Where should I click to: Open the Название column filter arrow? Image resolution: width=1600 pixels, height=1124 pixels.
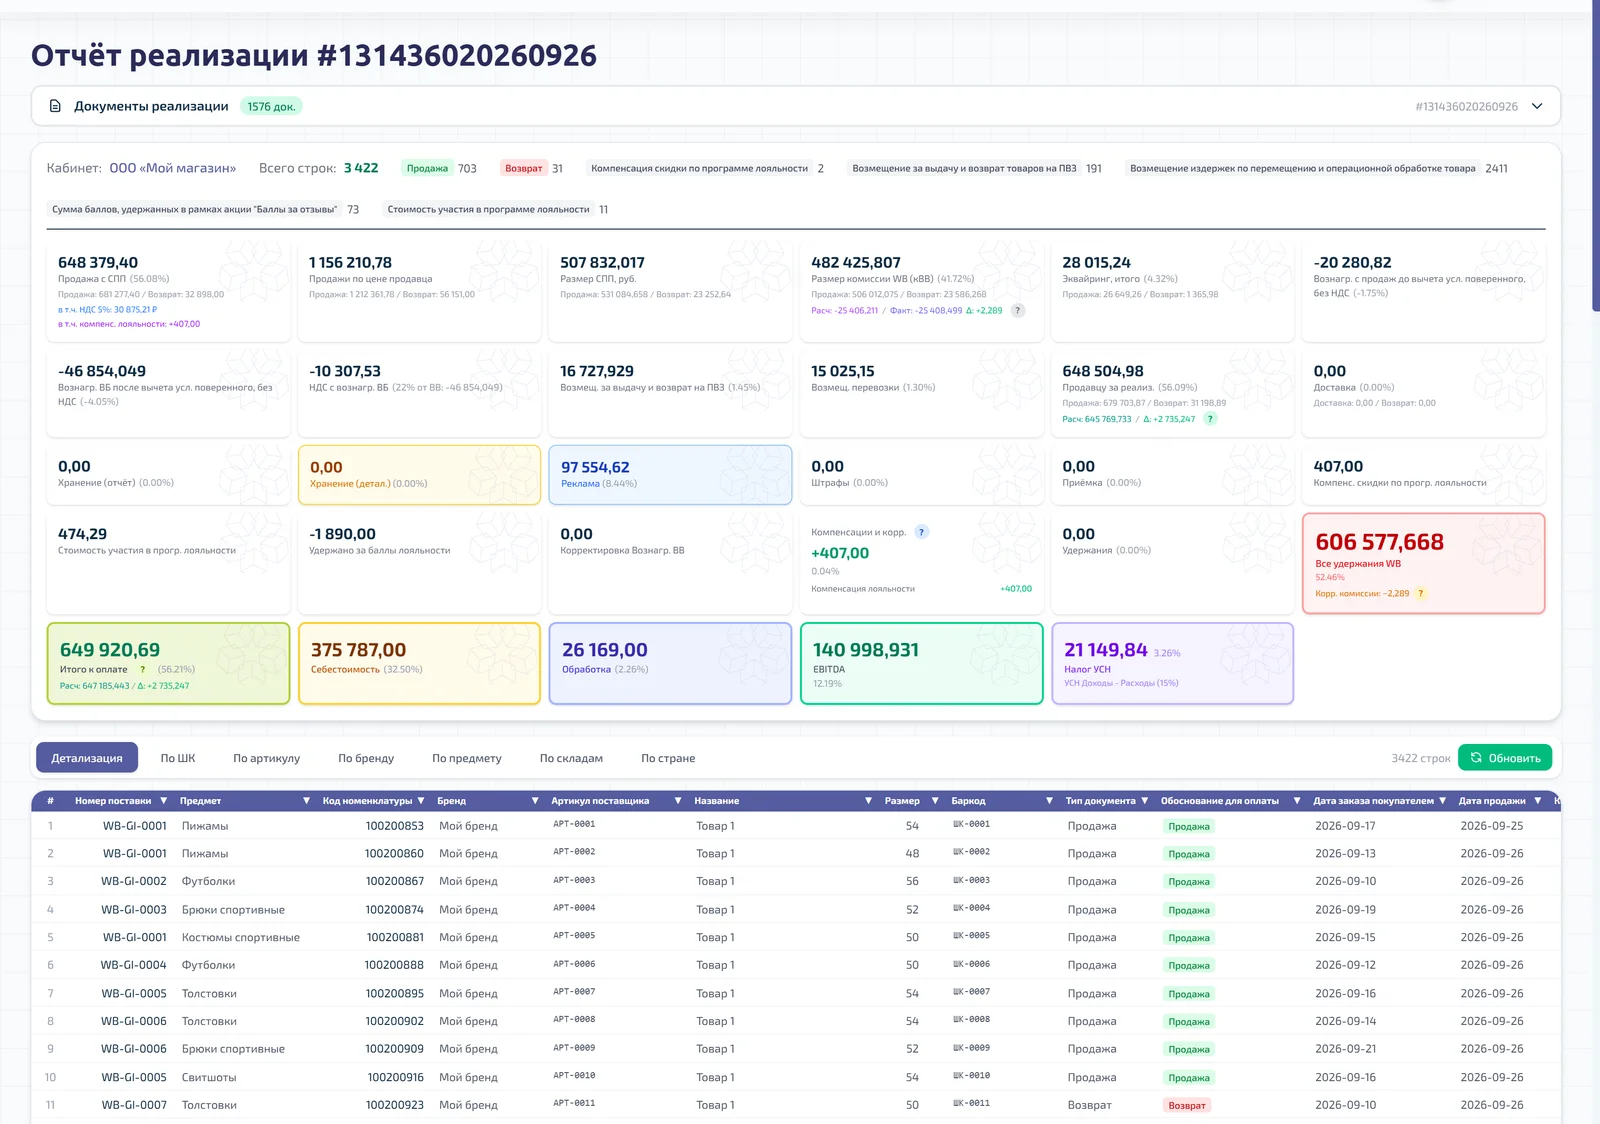(x=868, y=801)
